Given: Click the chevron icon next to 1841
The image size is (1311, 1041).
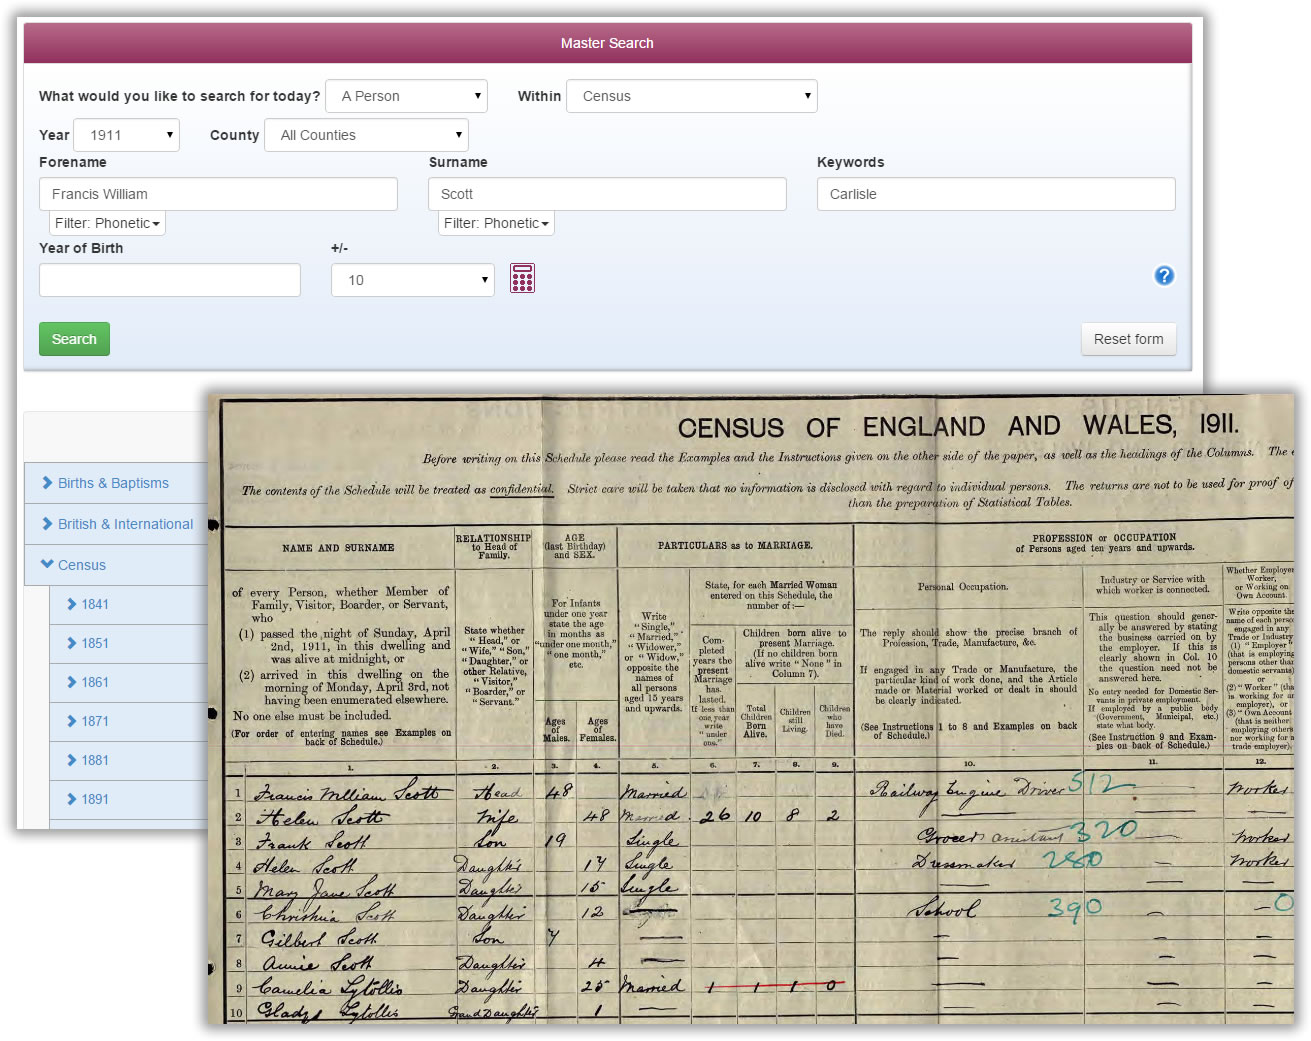Looking at the screenshot, I should pos(72,604).
